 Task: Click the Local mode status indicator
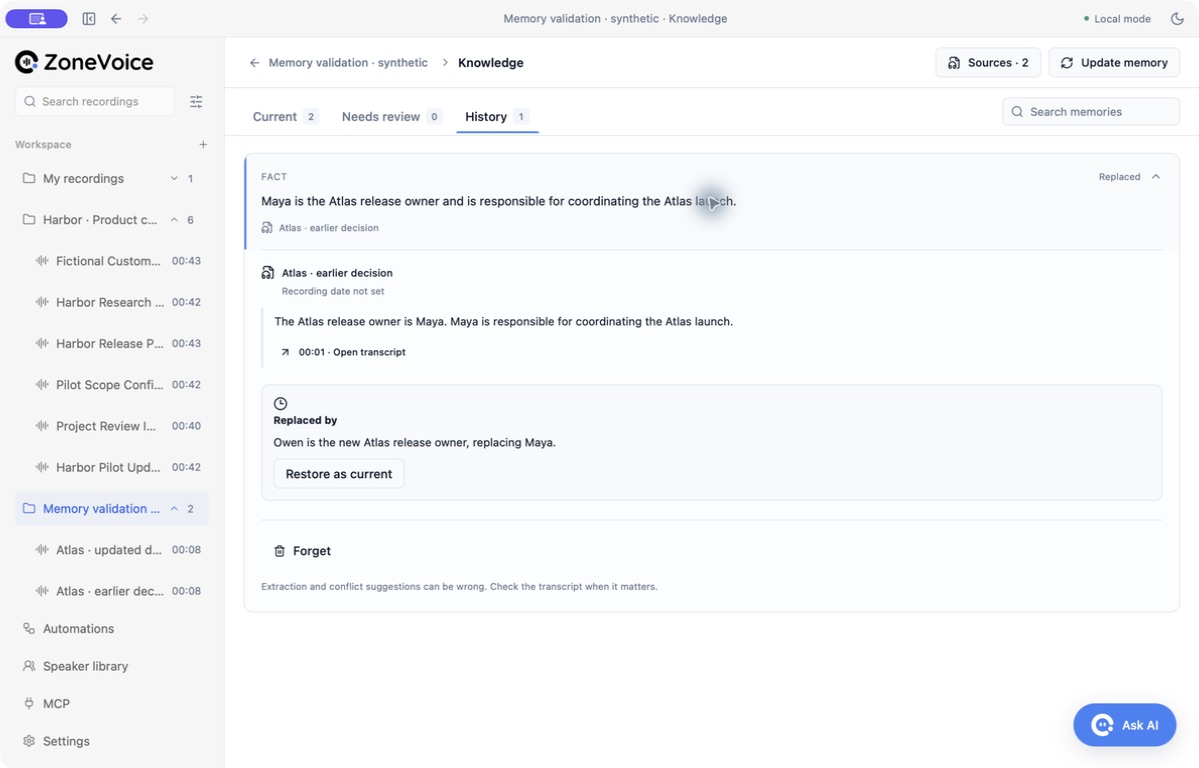coord(1117,18)
